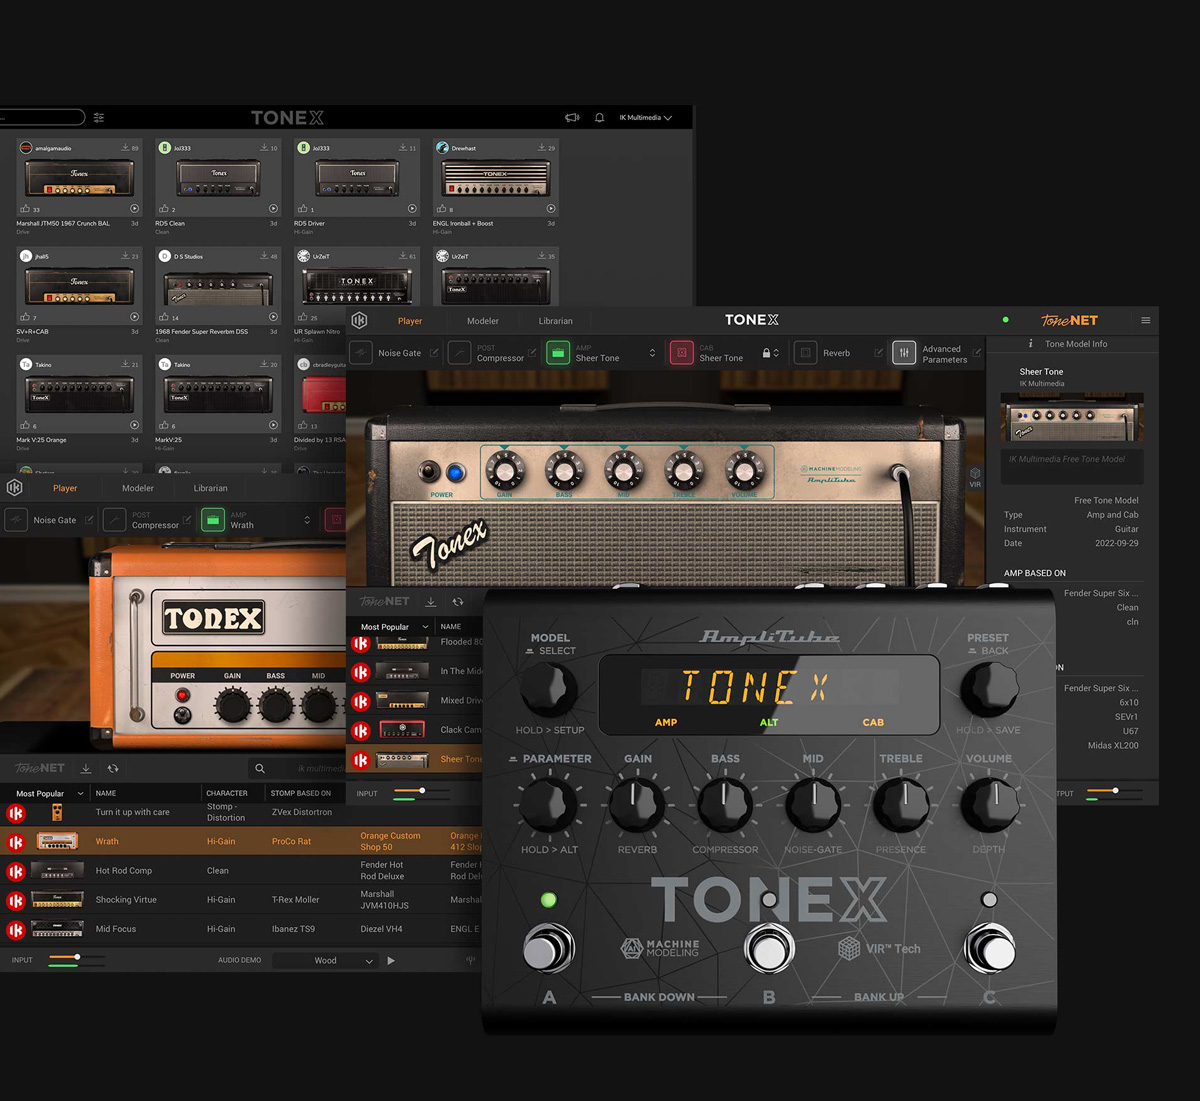Download the Drewhast ENGL Ironball tone
This screenshot has height=1101, width=1200.
tap(542, 148)
